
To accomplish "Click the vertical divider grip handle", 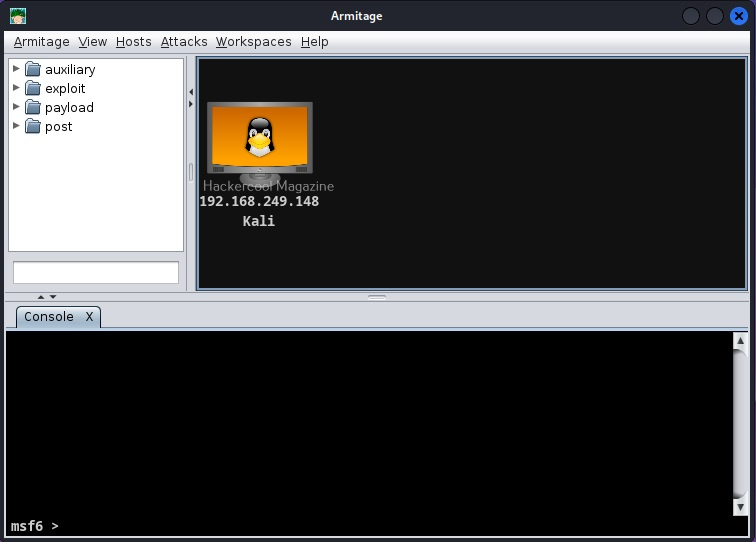I will click(x=191, y=173).
